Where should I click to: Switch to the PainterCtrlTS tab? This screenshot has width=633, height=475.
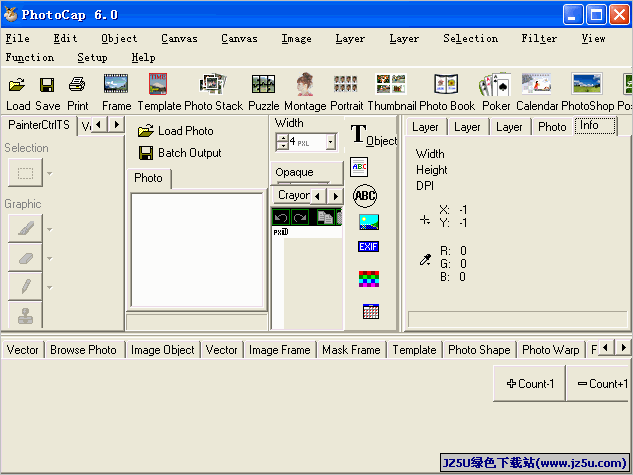pyautogui.click(x=39, y=125)
